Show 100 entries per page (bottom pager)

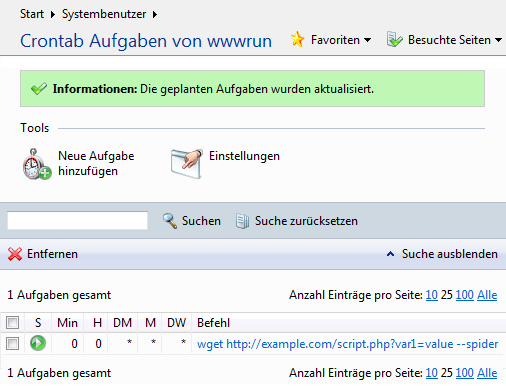[x=464, y=373]
